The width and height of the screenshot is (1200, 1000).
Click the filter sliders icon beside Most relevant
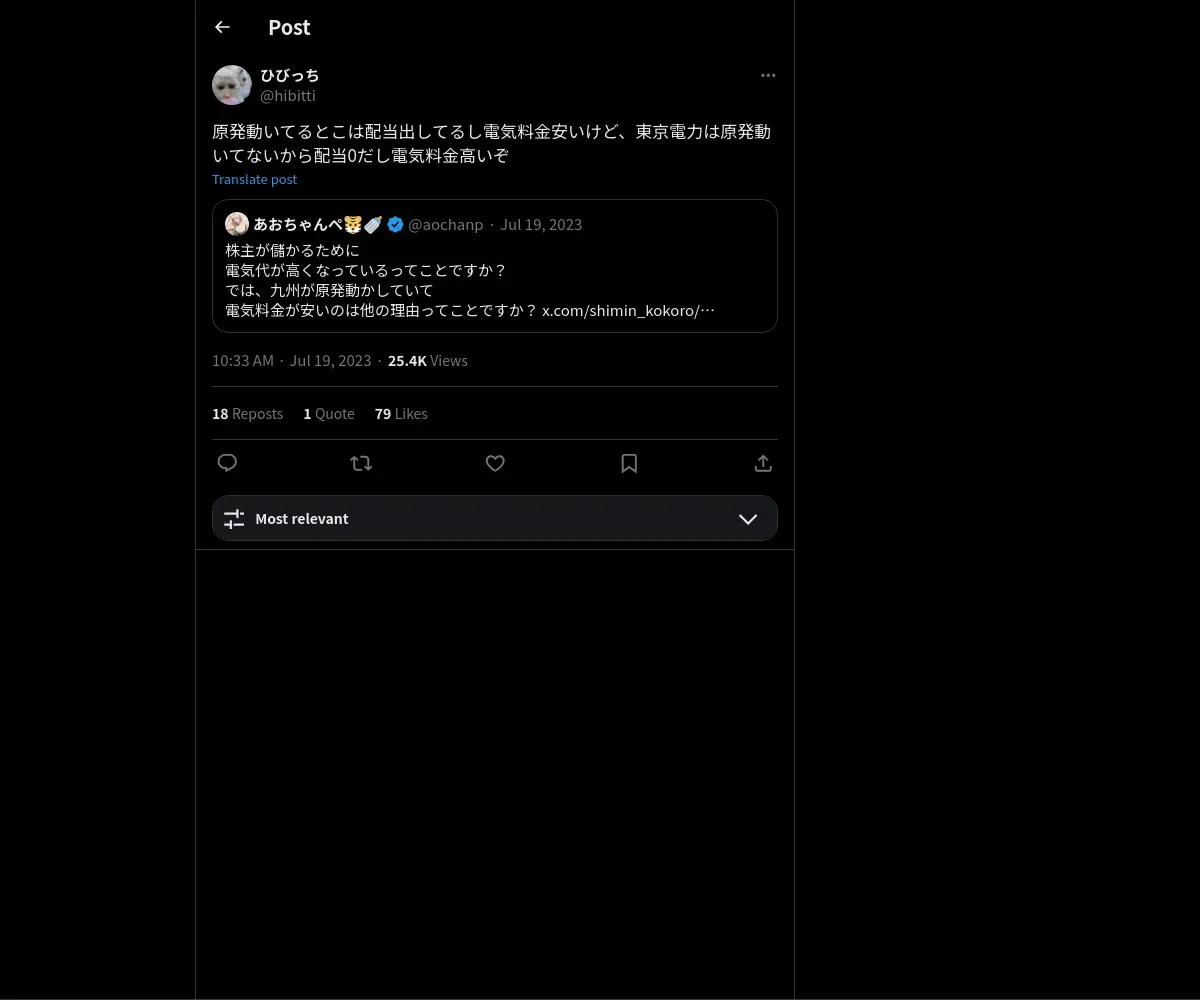point(234,519)
